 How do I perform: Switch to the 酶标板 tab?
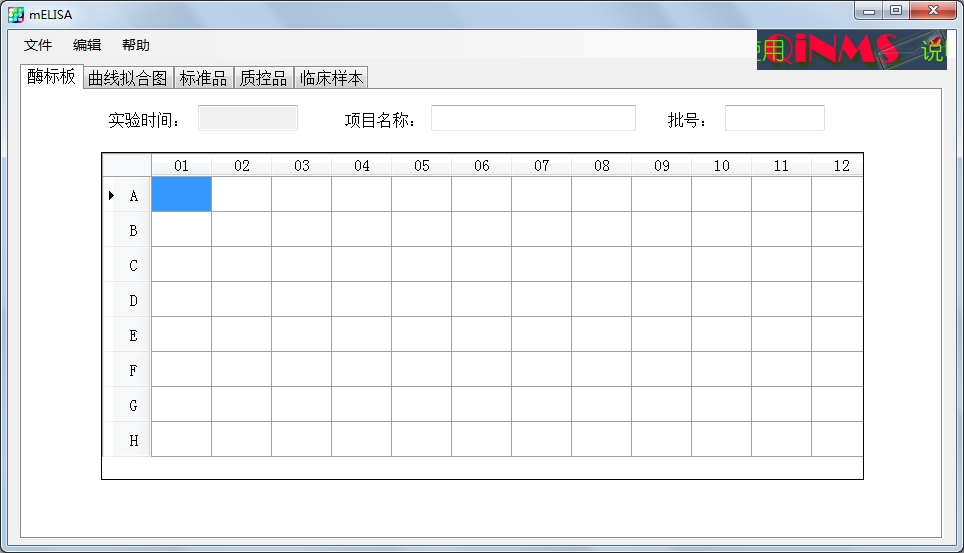pyautogui.click(x=52, y=76)
